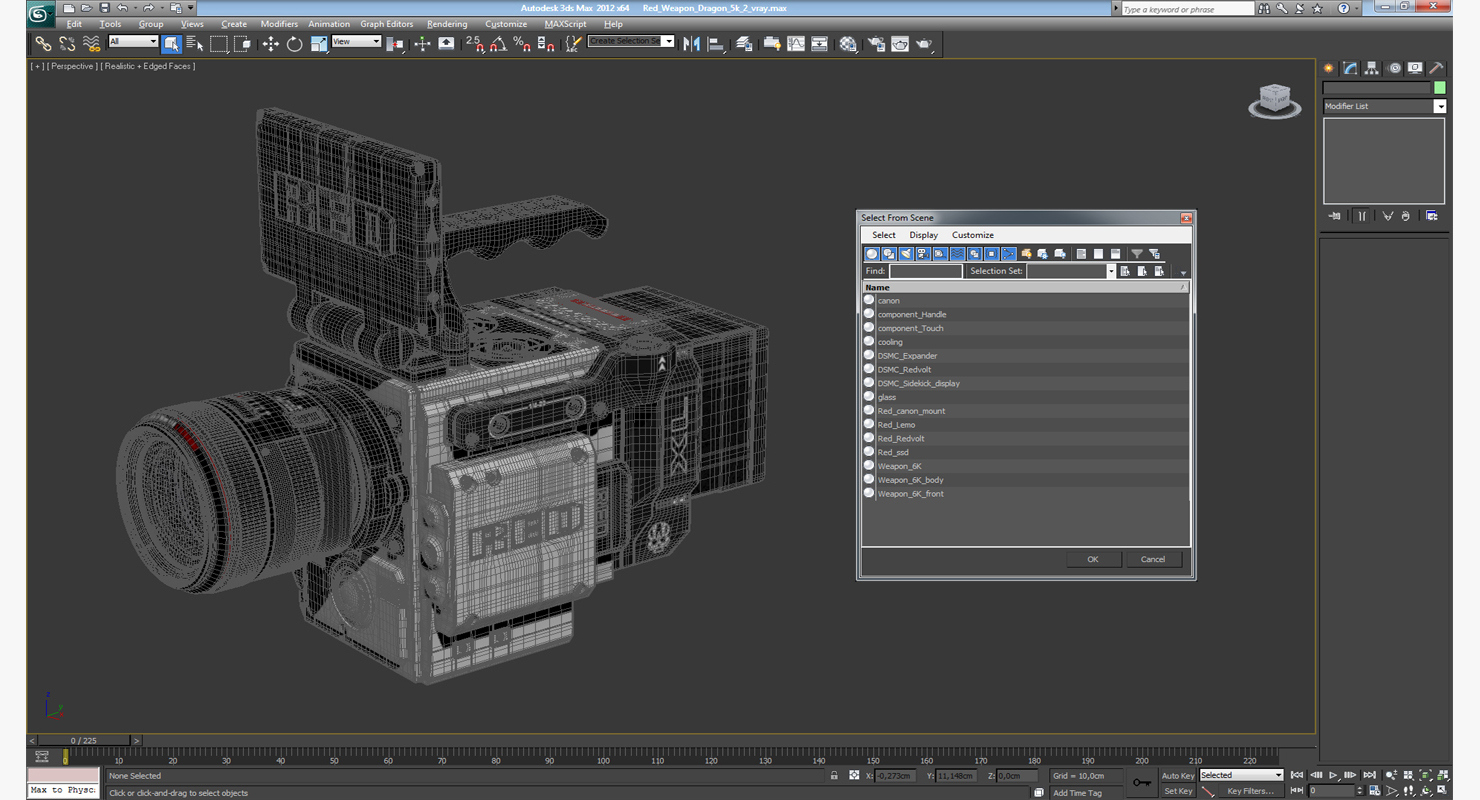Open the Utilities hammer panel icon
This screenshot has width=1480, height=800.
point(1436,68)
